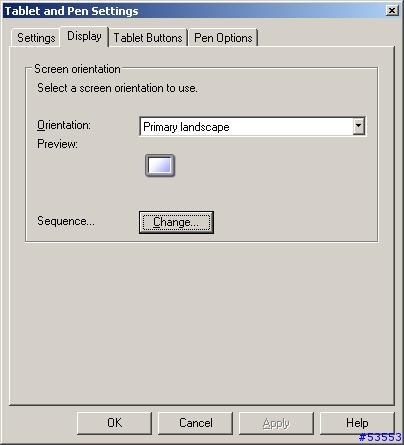Open the Change... sequence button
This screenshot has height=445, width=404.
[176, 222]
